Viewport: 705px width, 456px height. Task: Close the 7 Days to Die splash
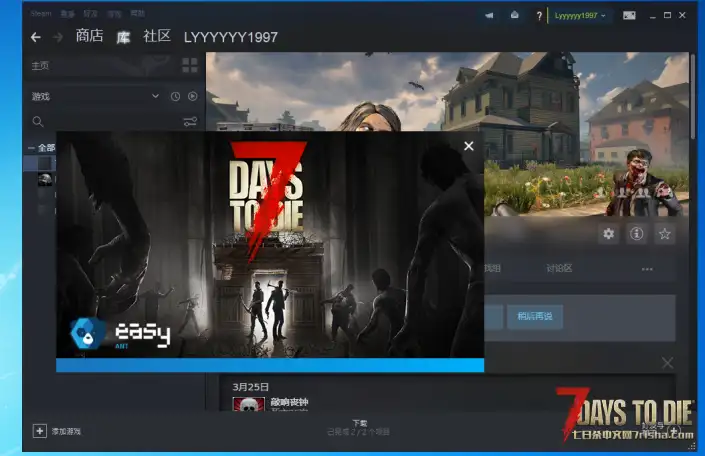469,146
